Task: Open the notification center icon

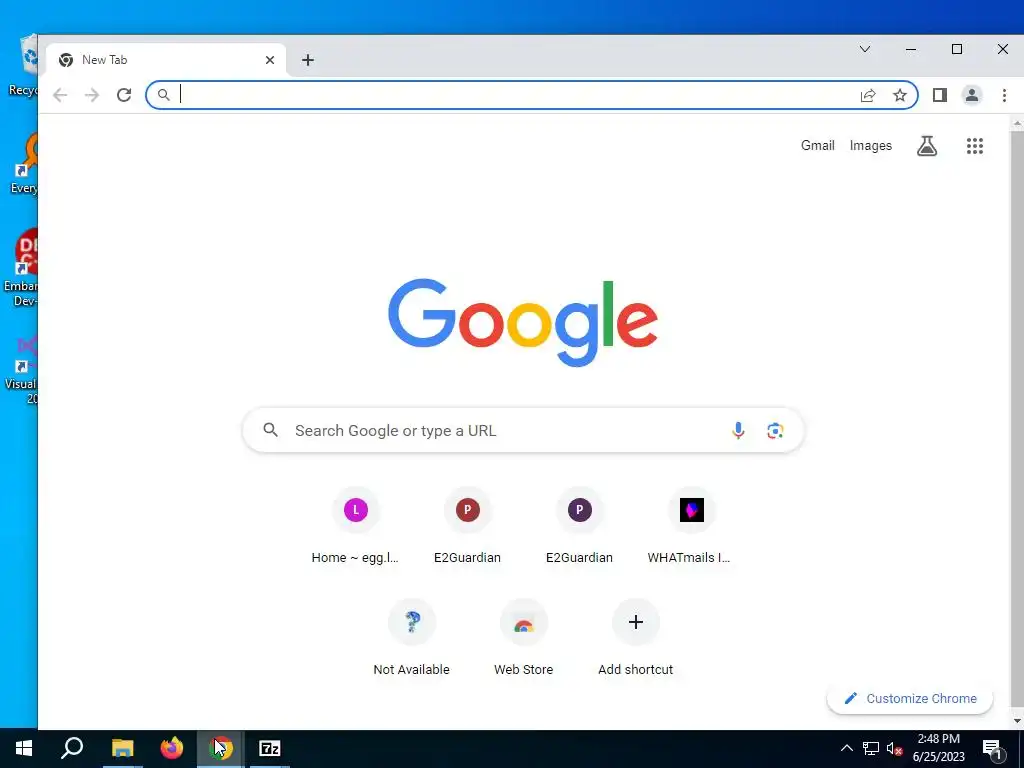Action: click(x=992, y=749)
